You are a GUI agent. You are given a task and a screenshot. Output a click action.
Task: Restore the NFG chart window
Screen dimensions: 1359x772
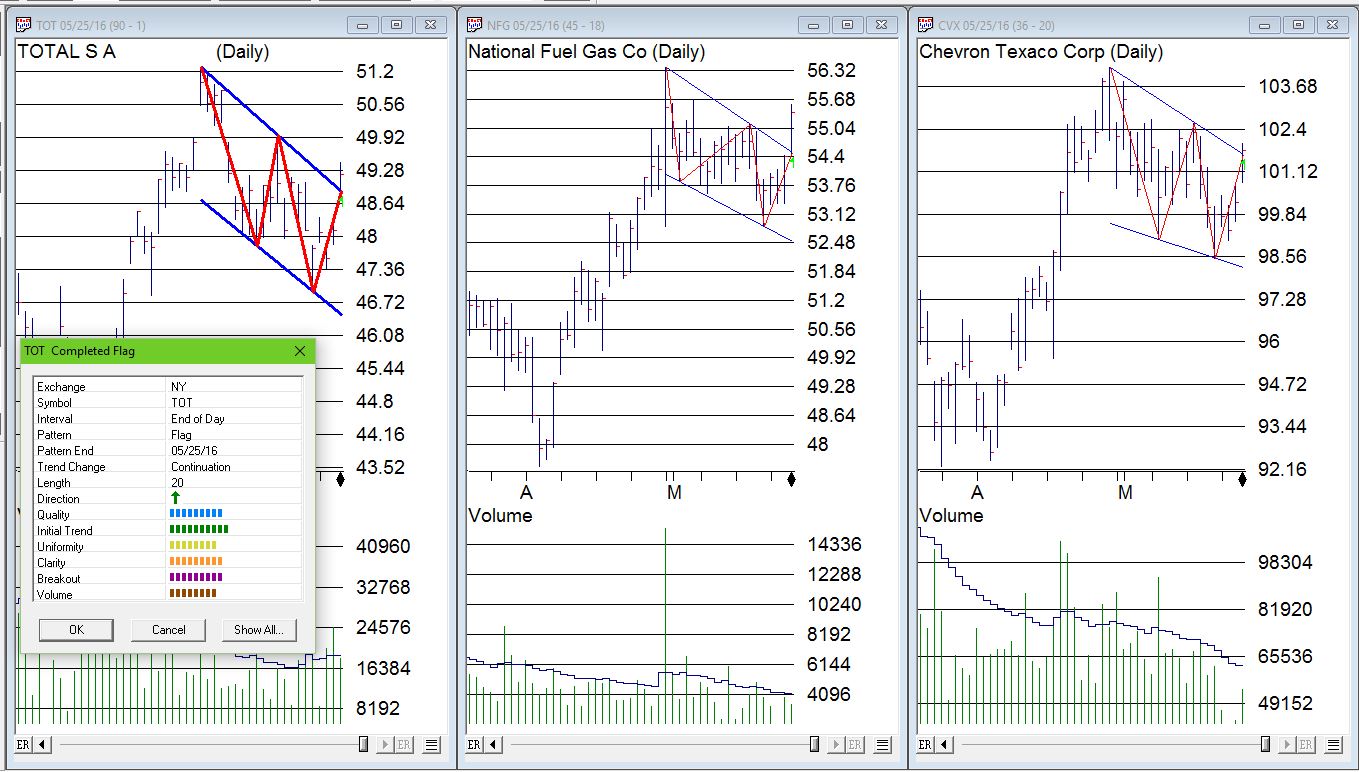[x=848, y=25]
